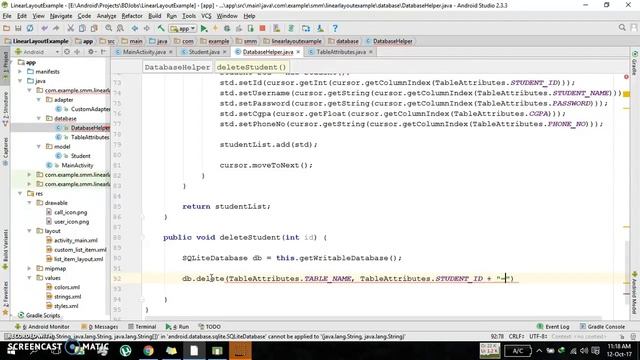Collapse the adapter package node
Screen dimensions: 640x360
coord(39,100)
